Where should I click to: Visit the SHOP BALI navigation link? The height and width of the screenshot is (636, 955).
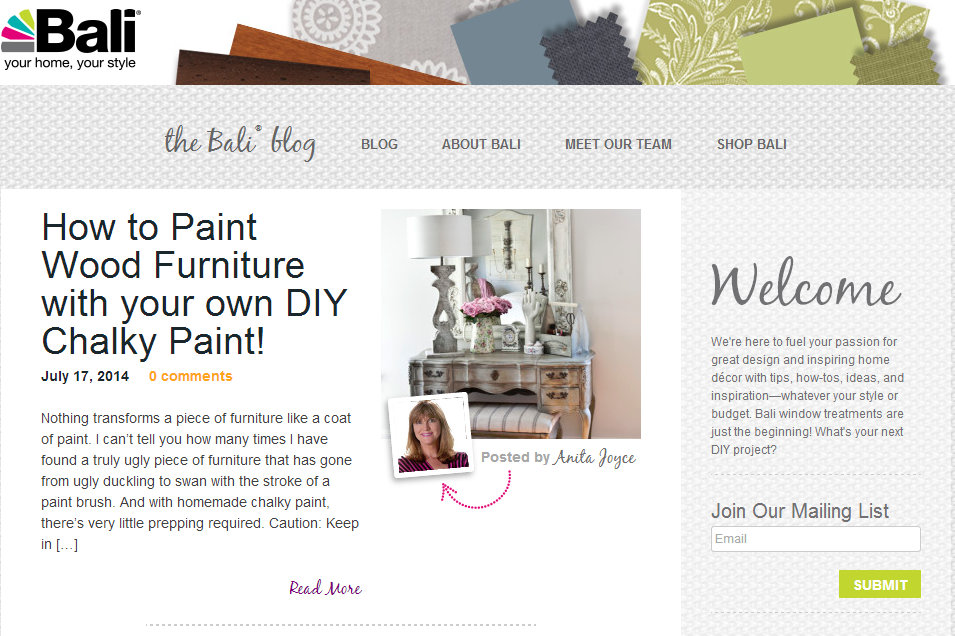pos(752,144)
